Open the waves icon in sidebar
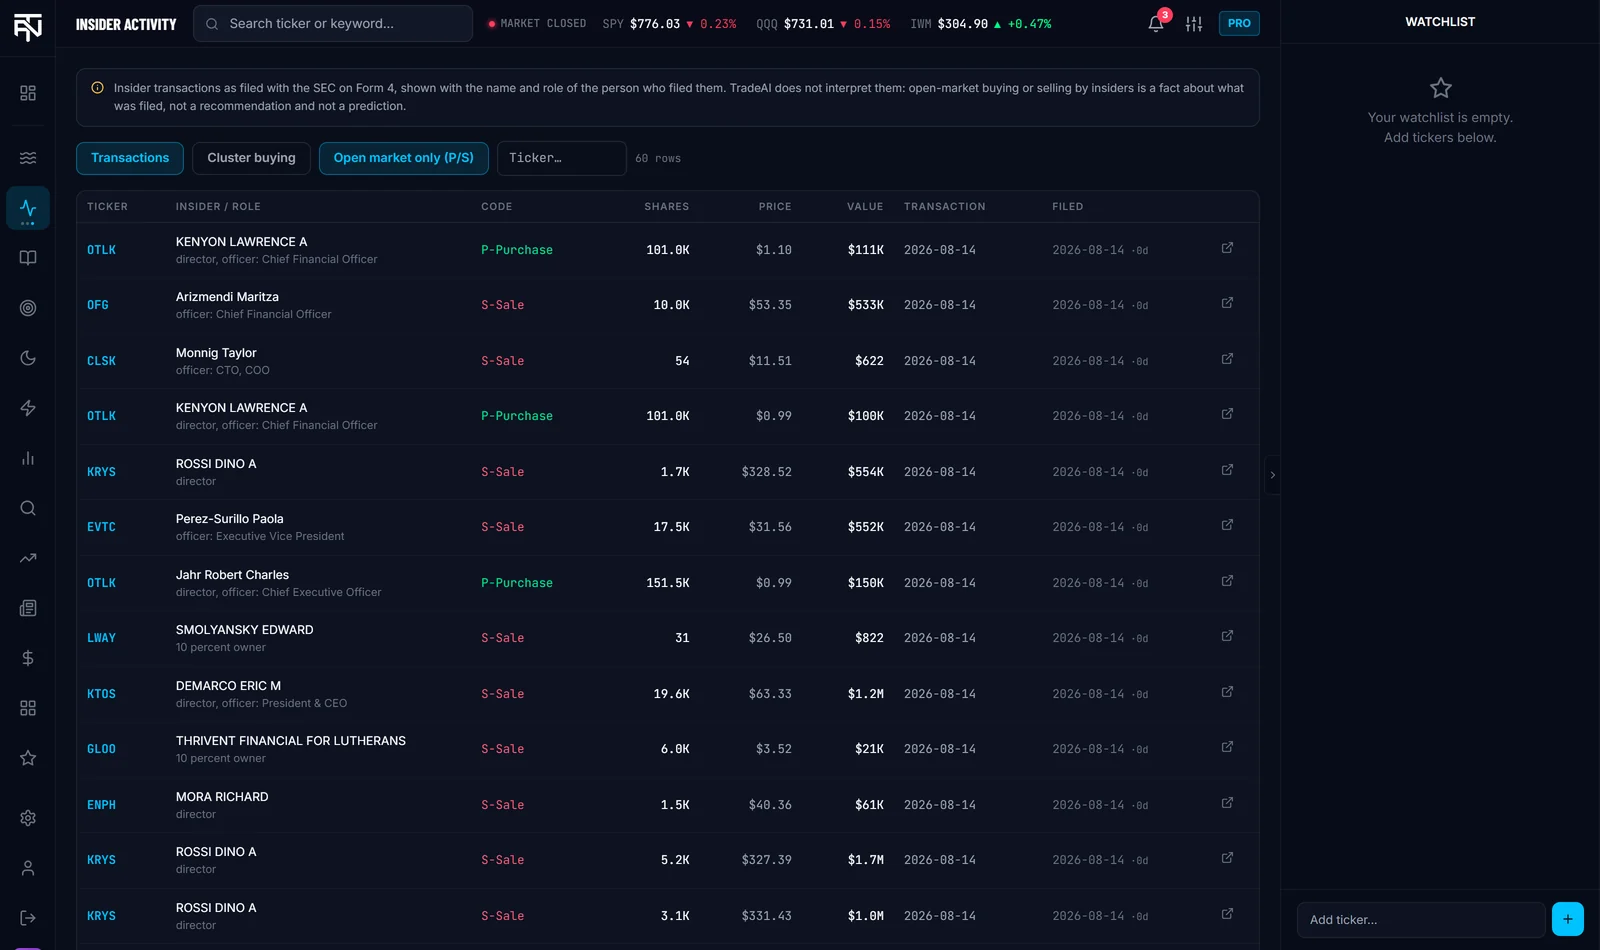Viewport: 1600px width, 950px height. point(28,158)
